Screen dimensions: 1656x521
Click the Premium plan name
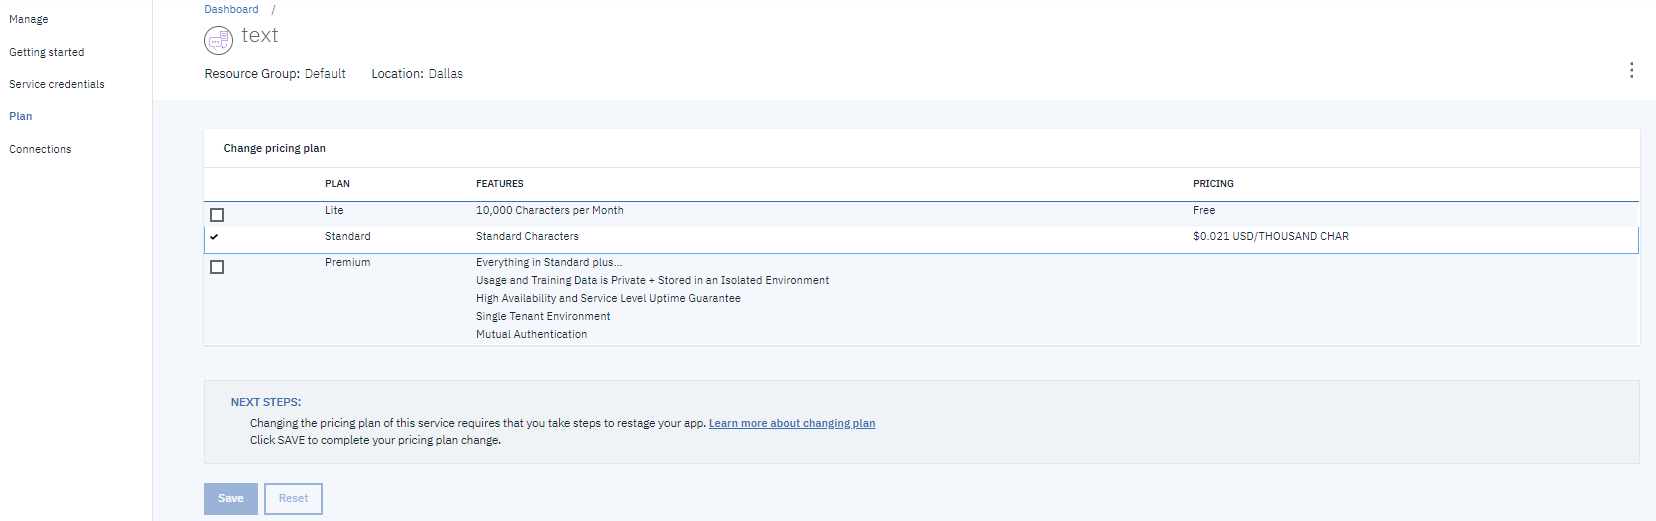[x=347, y=262]
